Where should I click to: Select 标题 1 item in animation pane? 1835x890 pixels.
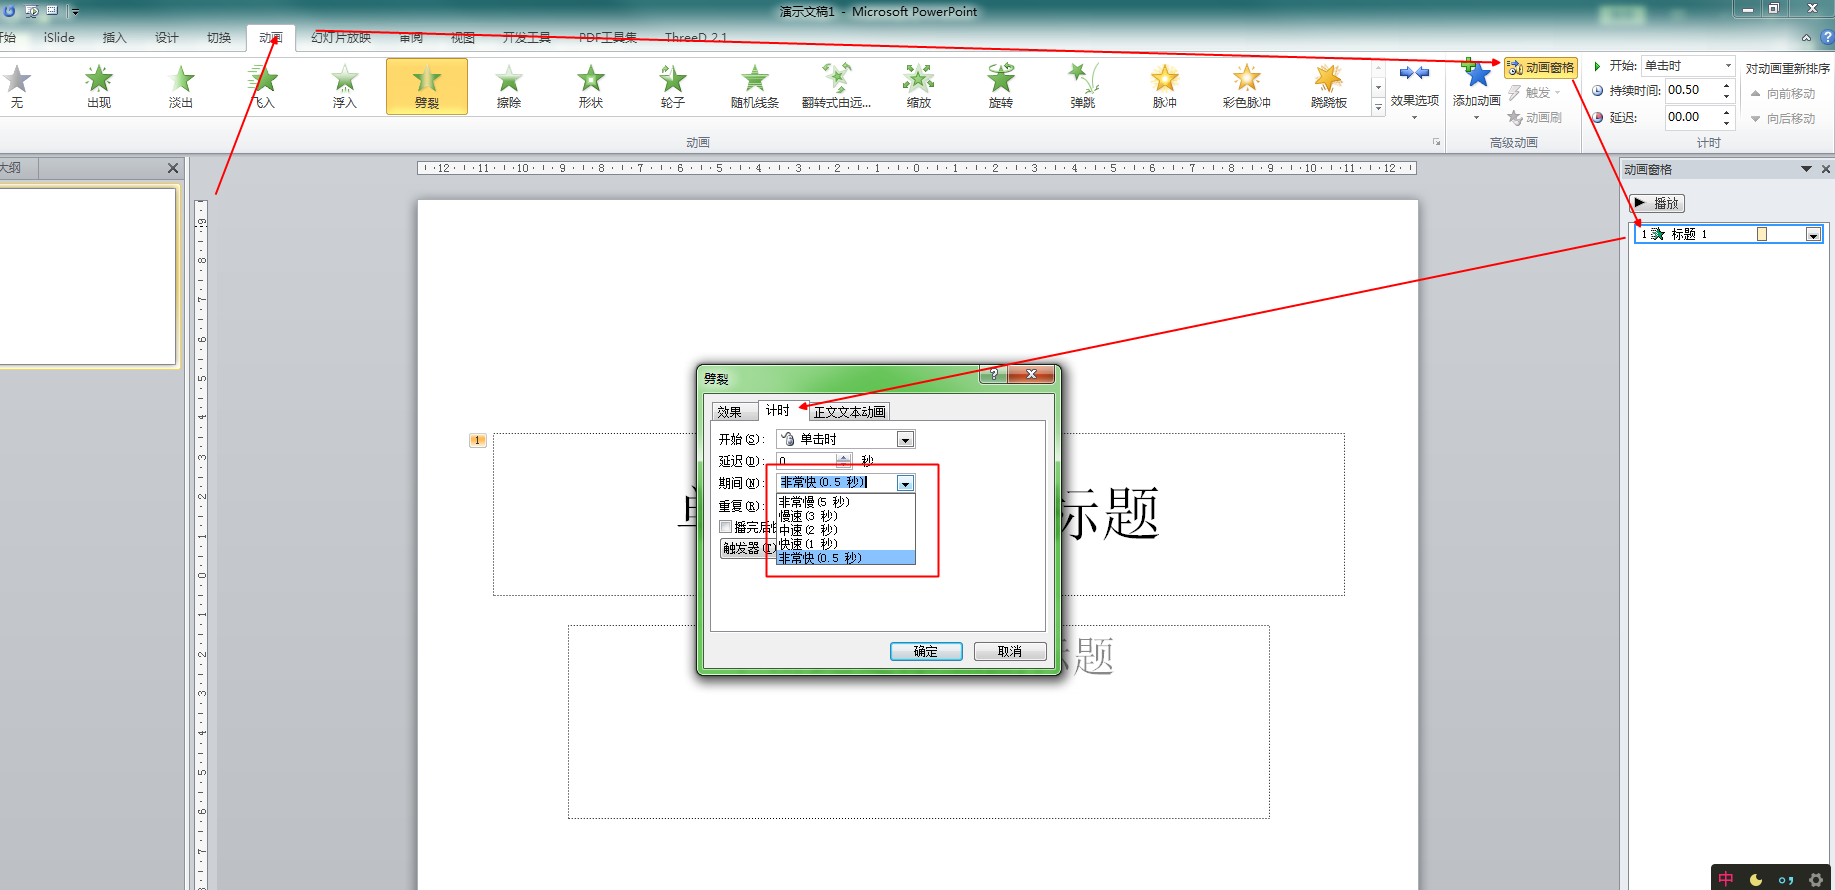(x=1727, y=234)
